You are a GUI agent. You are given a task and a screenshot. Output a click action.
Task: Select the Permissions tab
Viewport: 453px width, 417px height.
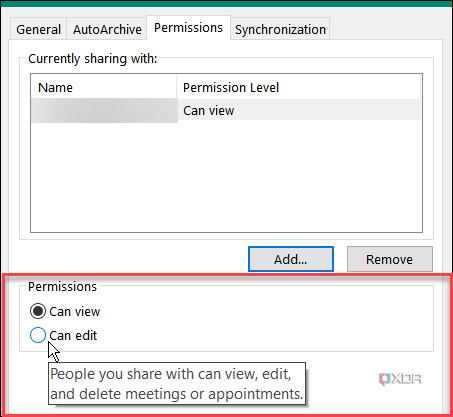point(188,28)
